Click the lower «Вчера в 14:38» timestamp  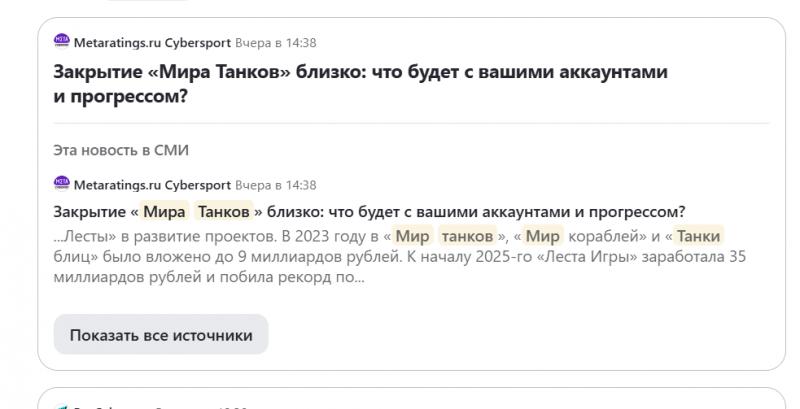tap(276, 185)
